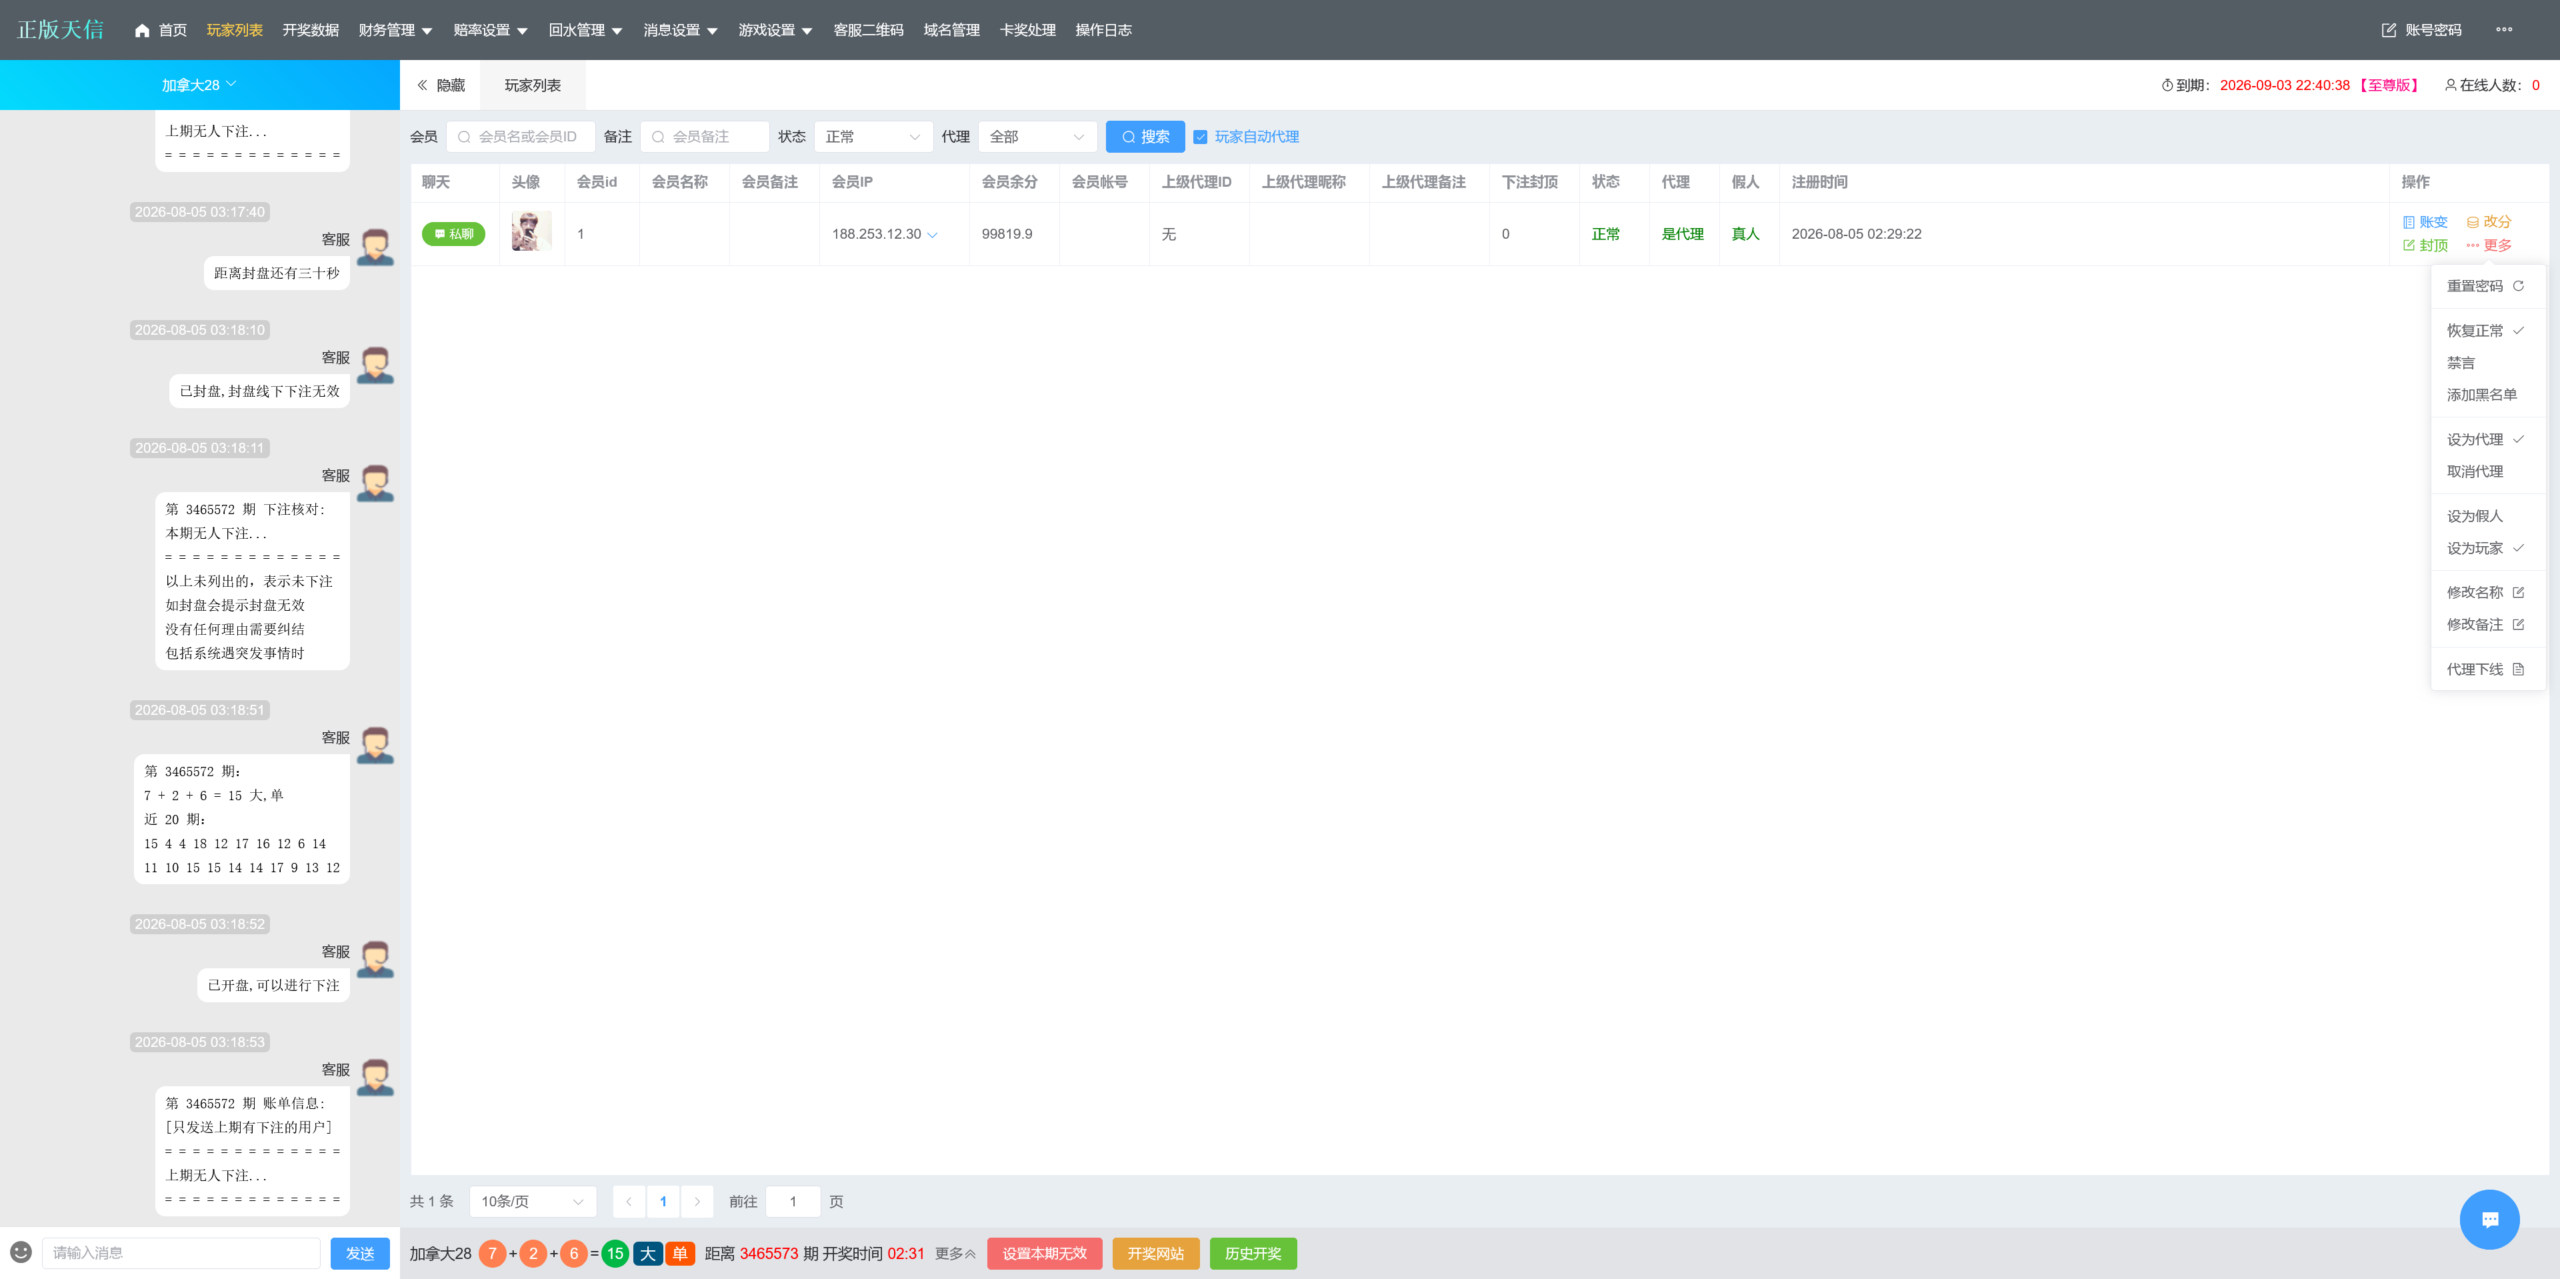Viewport: 2560px width, 1279px height.
Task: Click the search magnifier in 备注 field
Action: 658,137
